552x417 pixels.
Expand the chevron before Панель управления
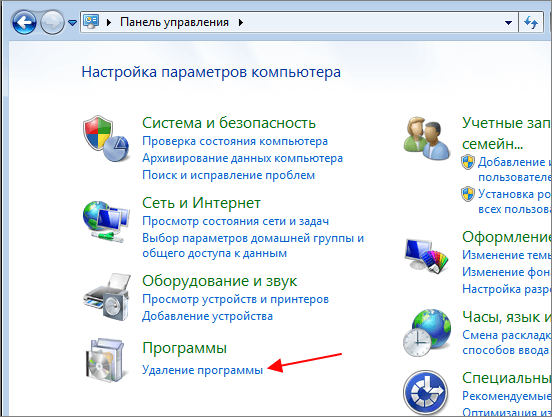109,23
